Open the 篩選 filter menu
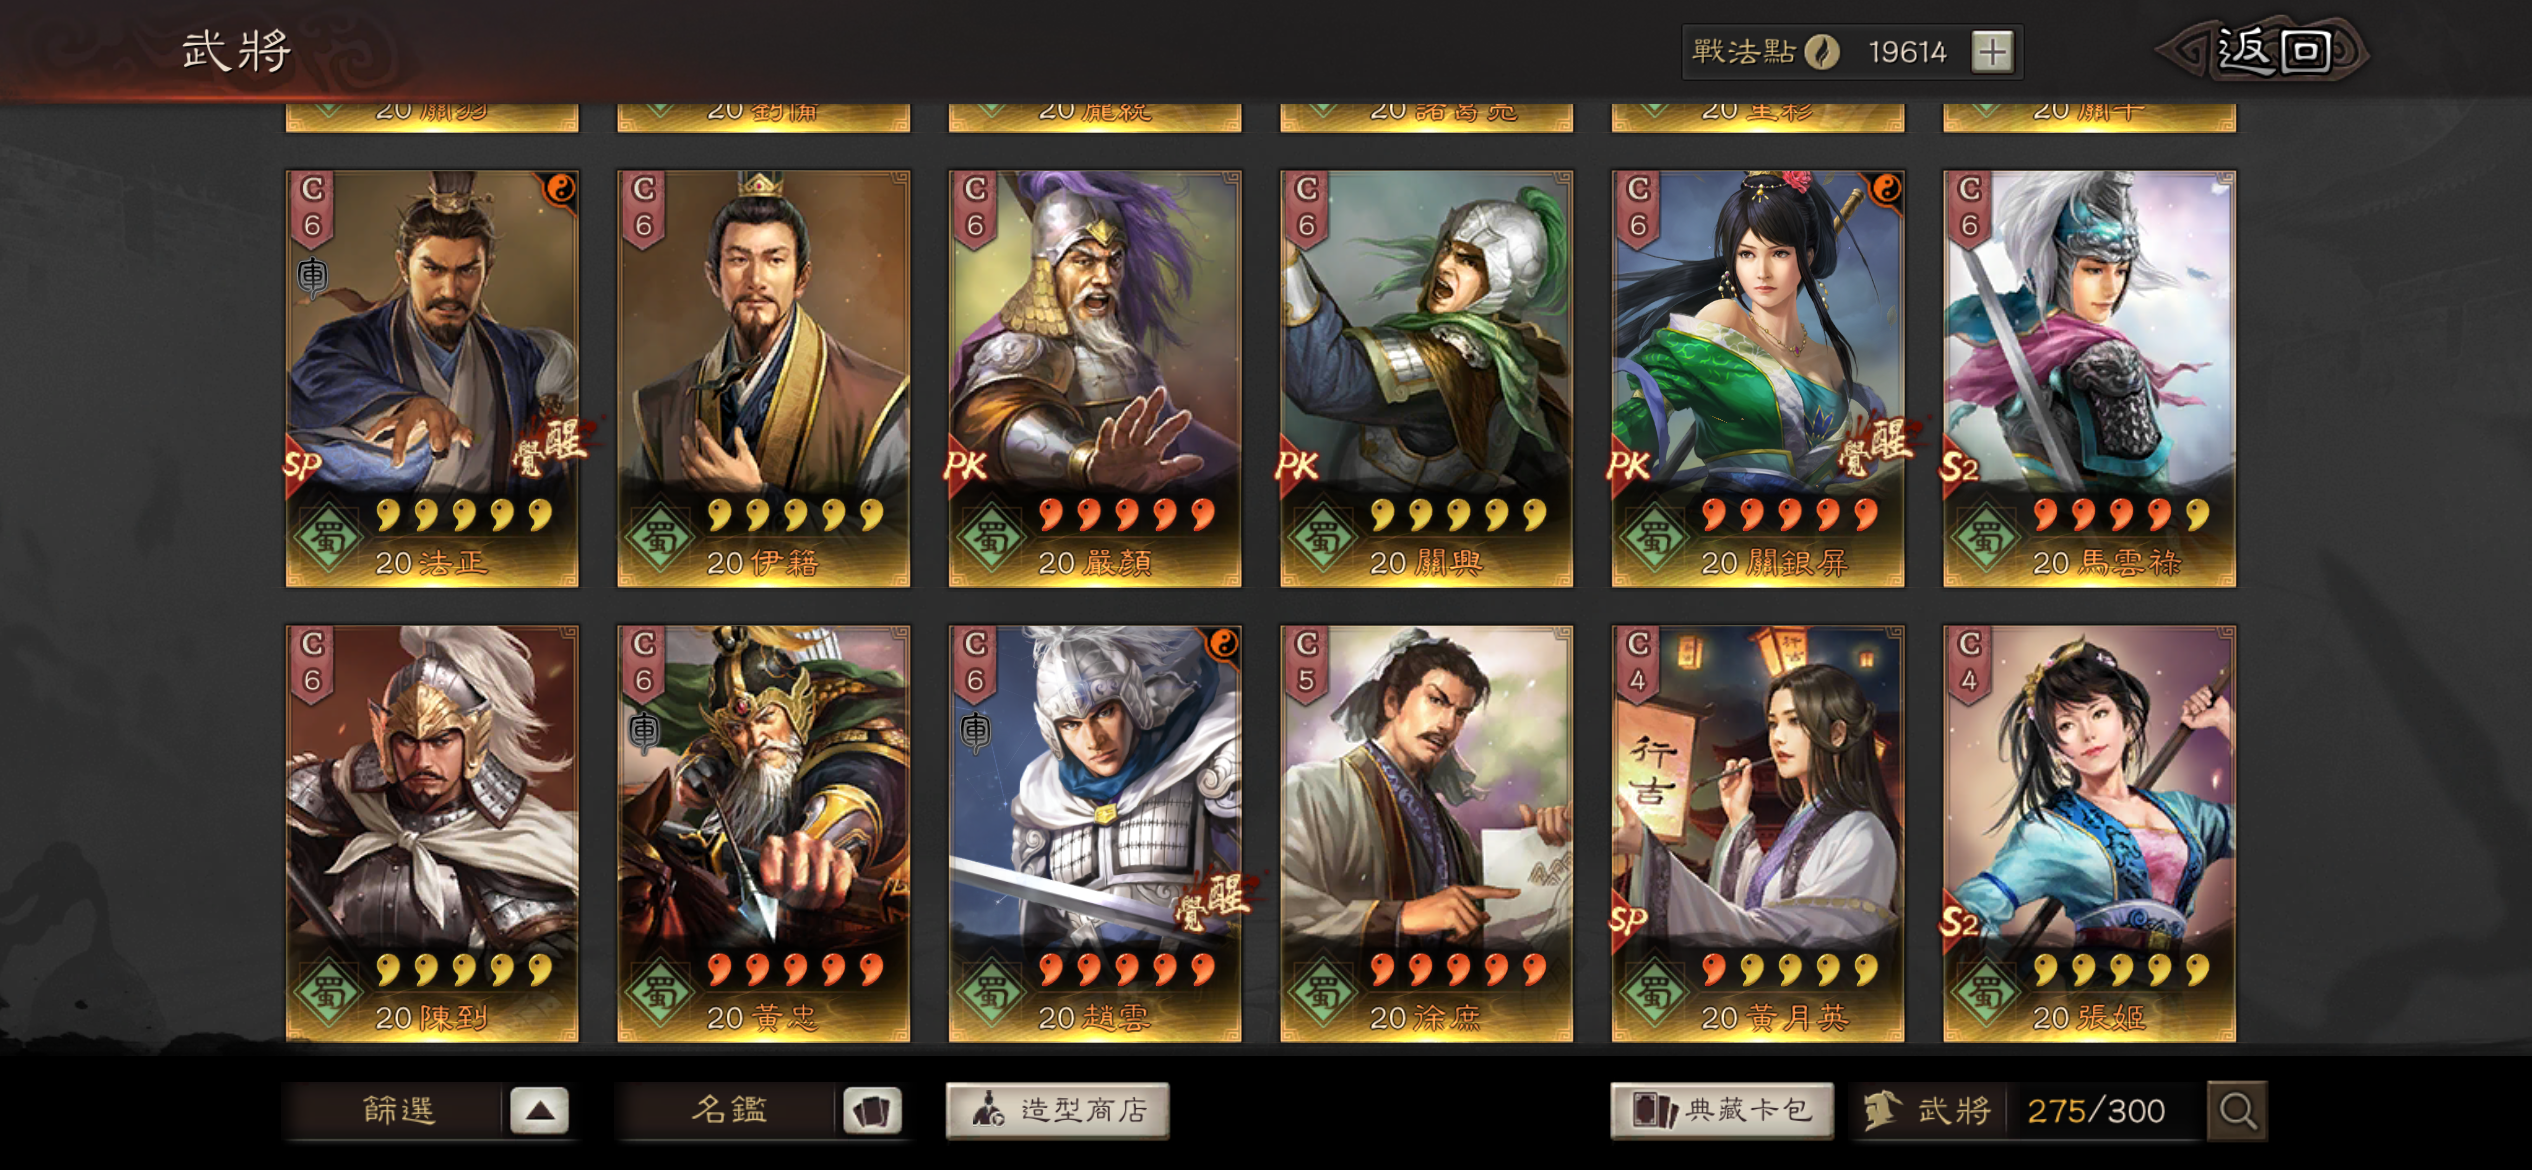Image resolution: width=2532 pixels, height=1170 pixels. point(398,1110)
